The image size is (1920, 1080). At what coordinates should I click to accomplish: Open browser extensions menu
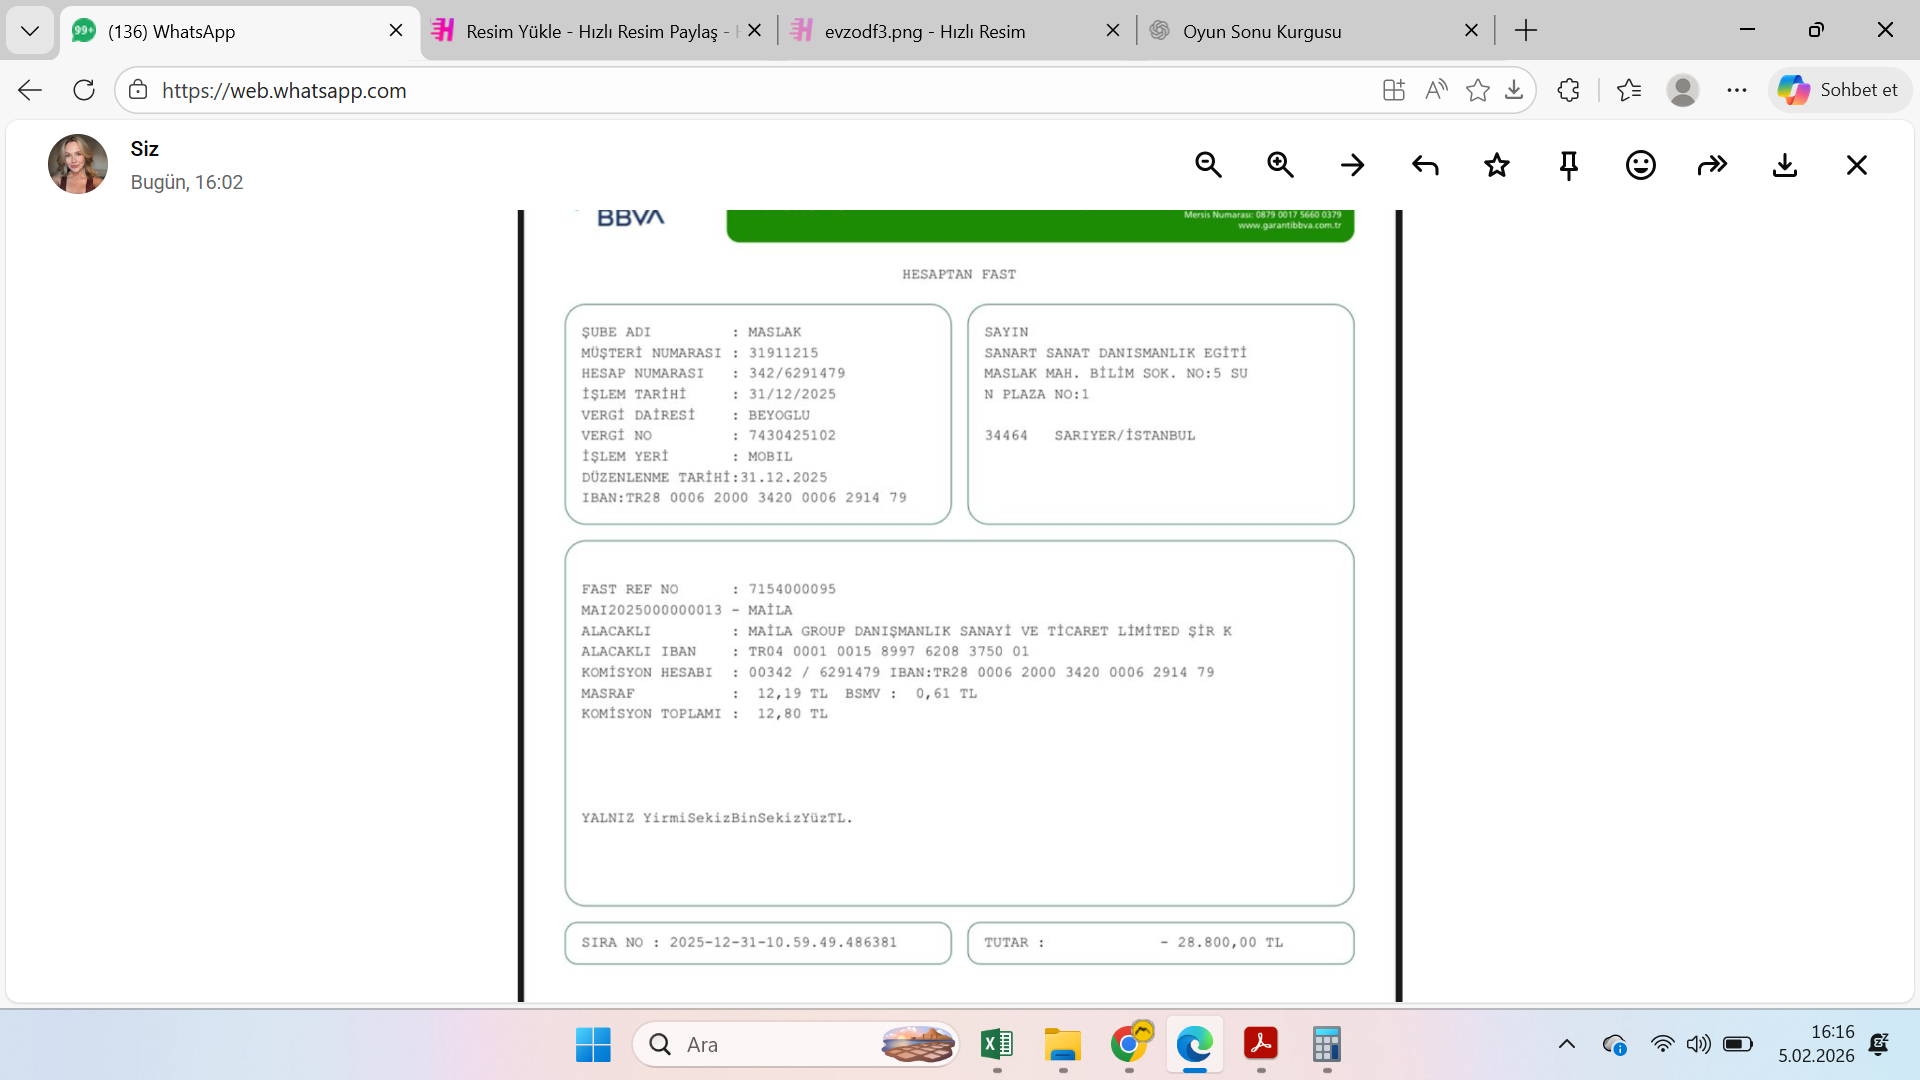[x=1568, y=90]
